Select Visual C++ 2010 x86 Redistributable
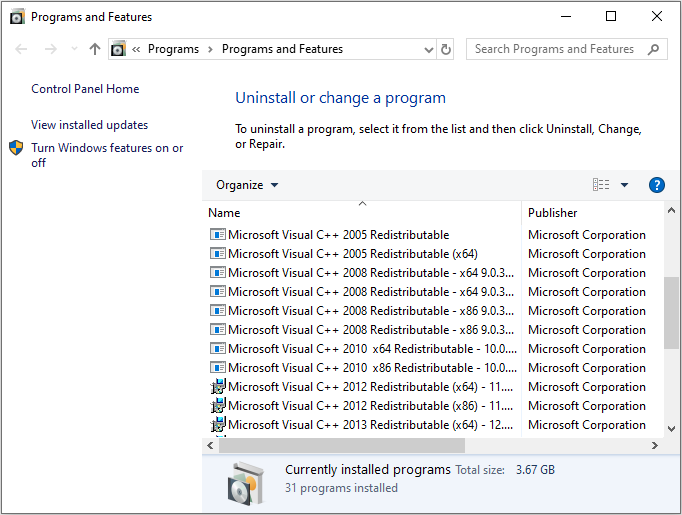The height and width of the screenshot is (515, 682). (x=372, y=368)
